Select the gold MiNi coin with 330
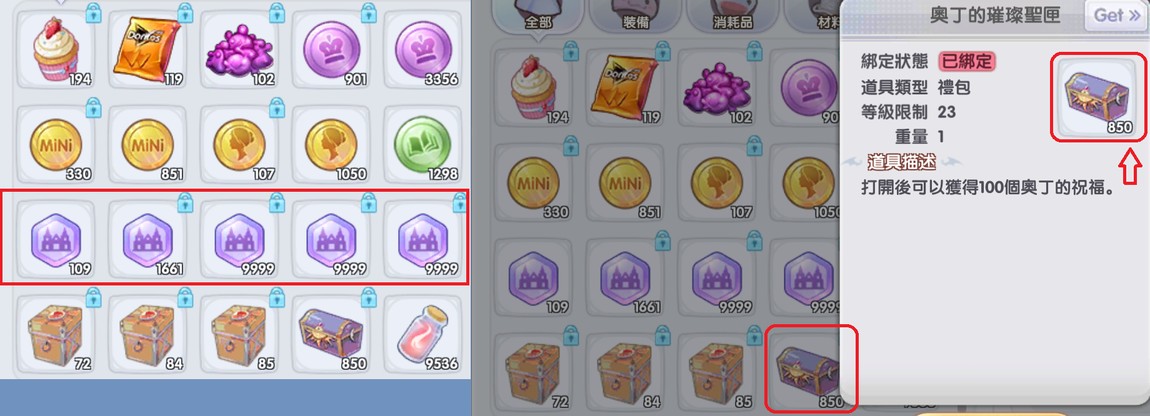Image resolution: width=1150 pixels, height=416 pixels. click(x=56, y=145)
